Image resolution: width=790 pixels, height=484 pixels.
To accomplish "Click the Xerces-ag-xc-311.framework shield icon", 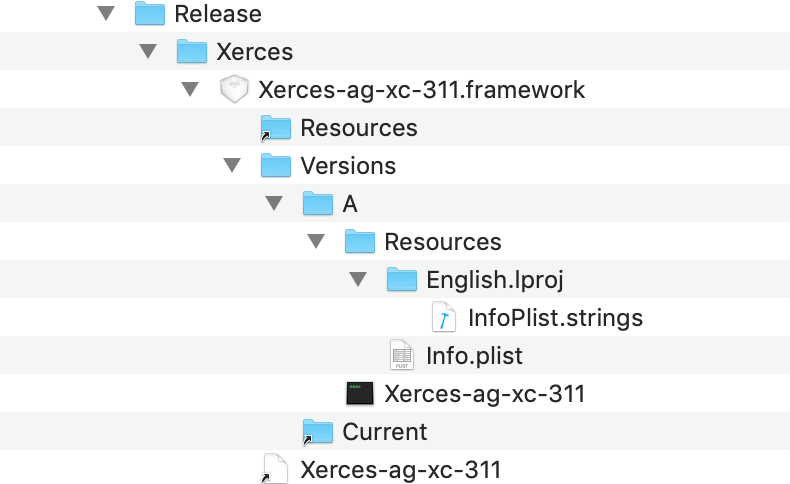I will pos(233,90).
